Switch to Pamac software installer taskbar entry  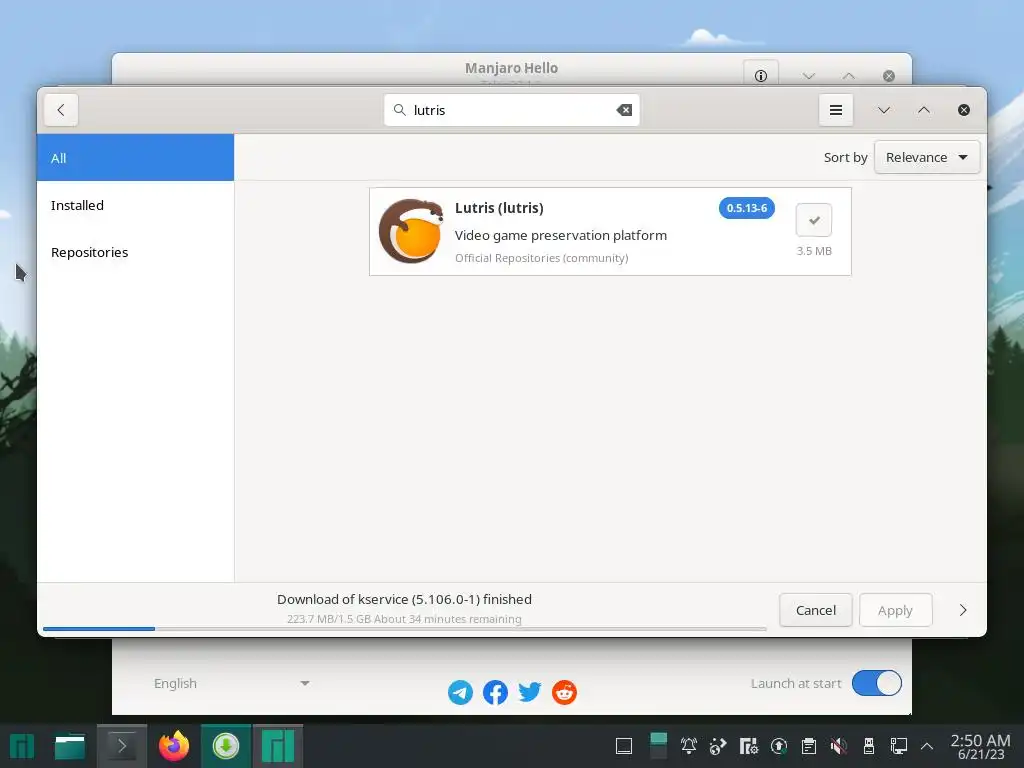pyautogui.click(x=226, y=746)
